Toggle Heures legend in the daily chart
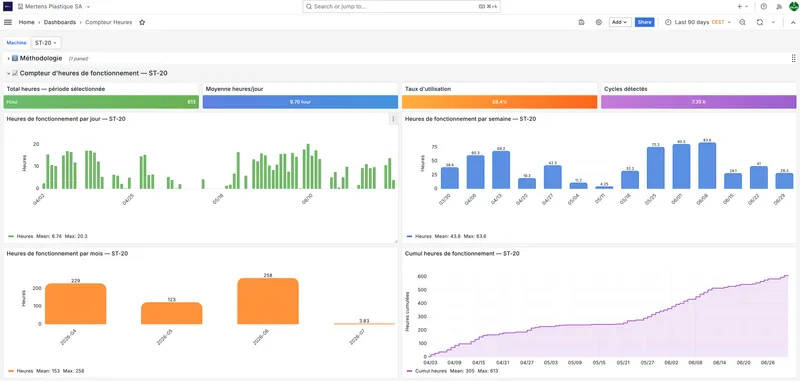Image resolution: width=800 pixels, height=381 pixels. click(25, 236)
